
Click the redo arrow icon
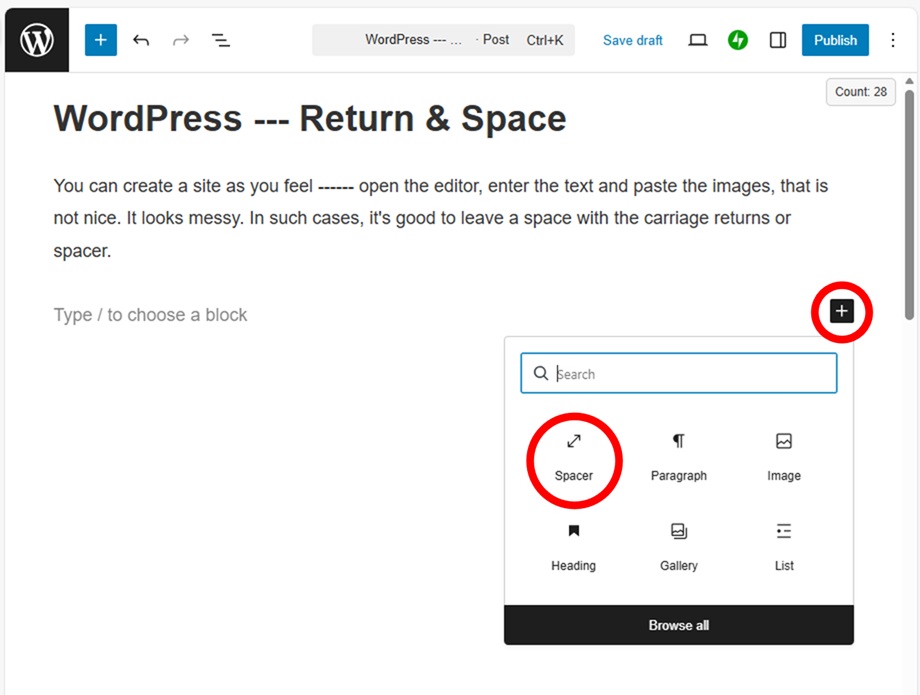coord(180,40)
